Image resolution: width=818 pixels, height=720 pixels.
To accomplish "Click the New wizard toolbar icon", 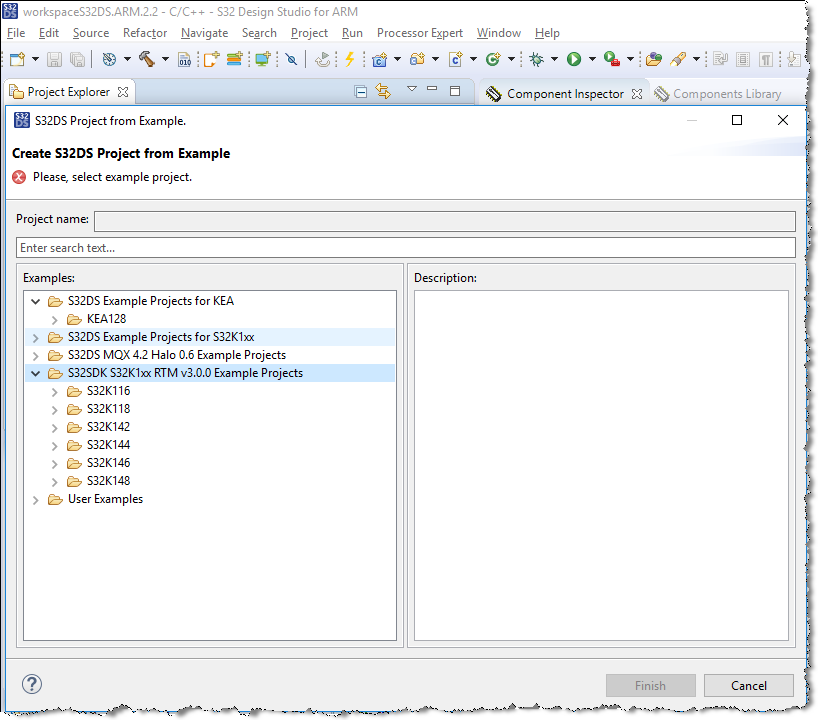I will [x=17, y=59].
